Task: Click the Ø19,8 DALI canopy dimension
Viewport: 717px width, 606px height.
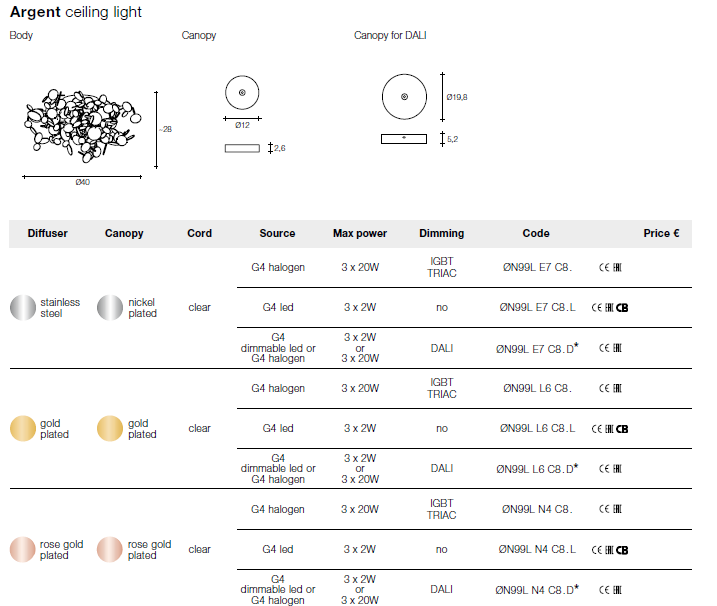Action: coord(457,97)
